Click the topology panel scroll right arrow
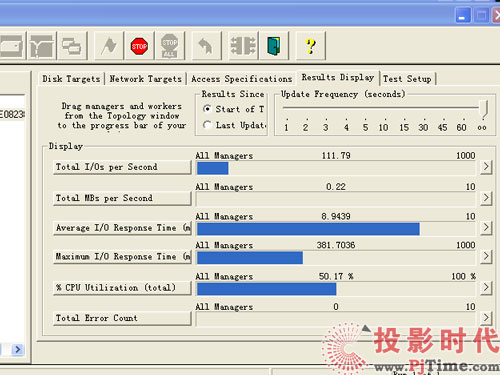 coord(18,349)
